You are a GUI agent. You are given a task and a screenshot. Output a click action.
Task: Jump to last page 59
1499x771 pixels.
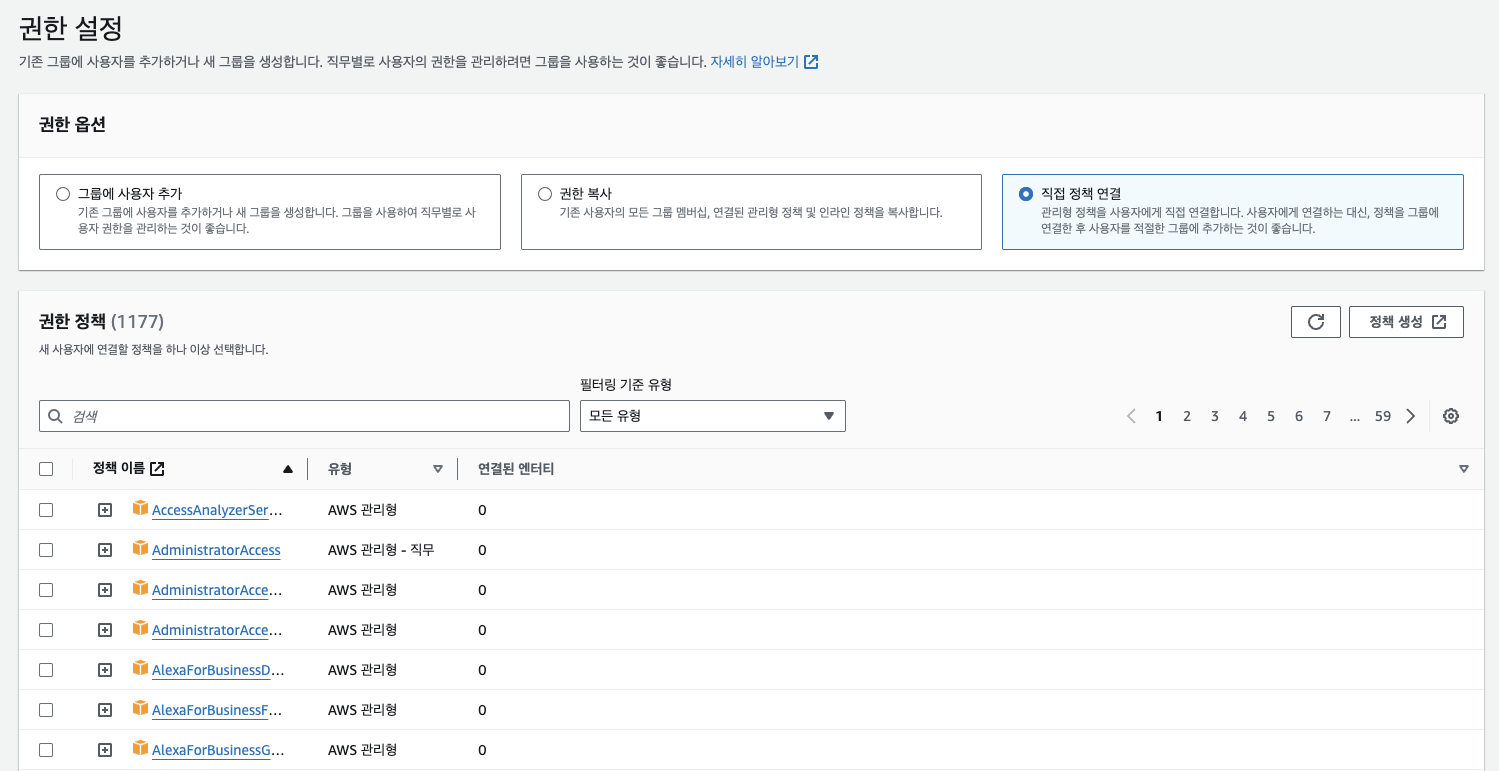pyautogui.click(x=1383, y=416)
